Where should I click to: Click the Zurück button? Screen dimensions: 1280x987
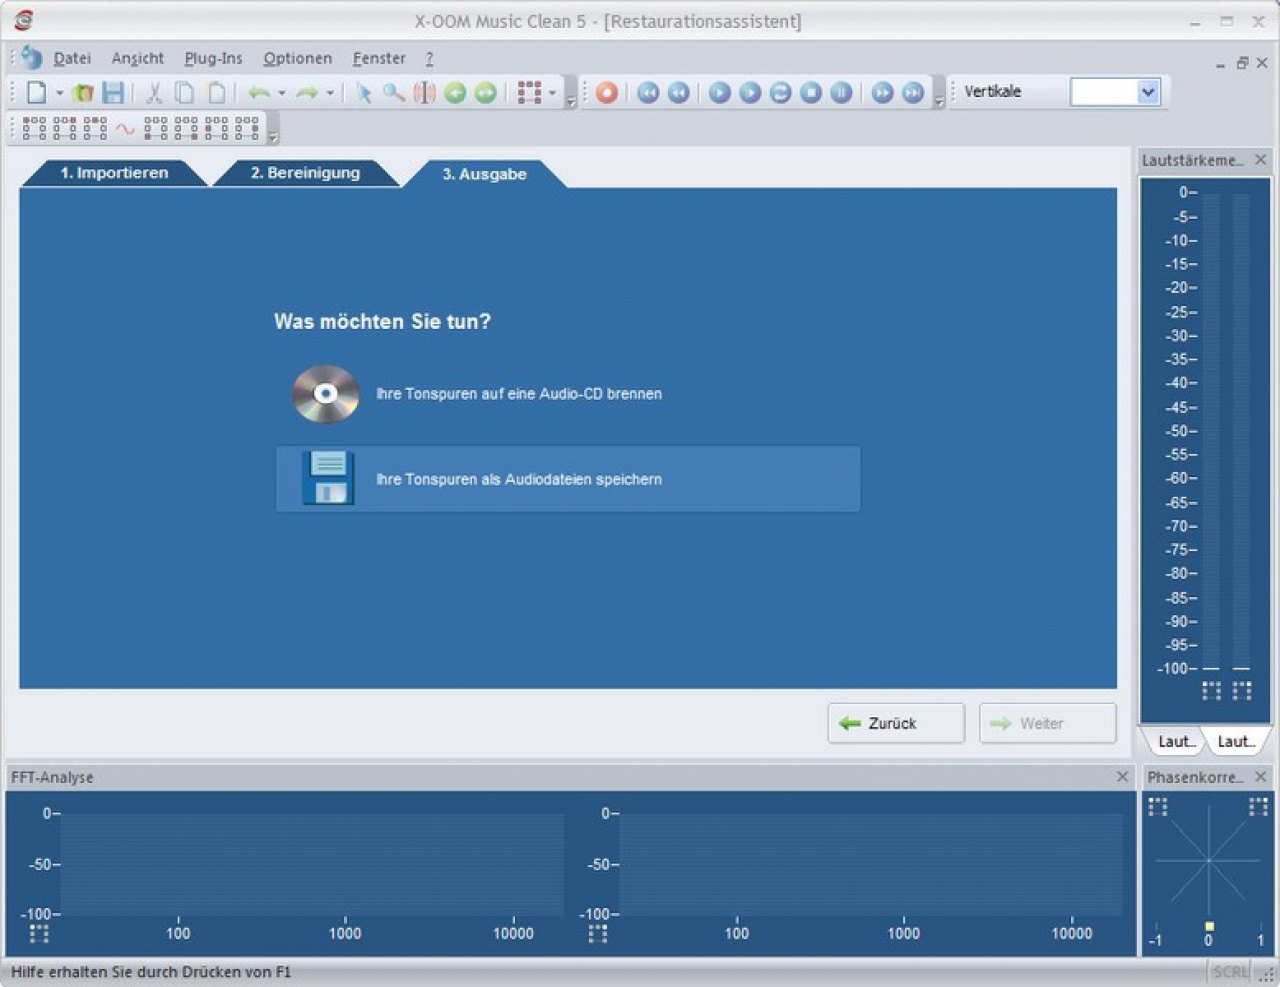click(895, 723)
